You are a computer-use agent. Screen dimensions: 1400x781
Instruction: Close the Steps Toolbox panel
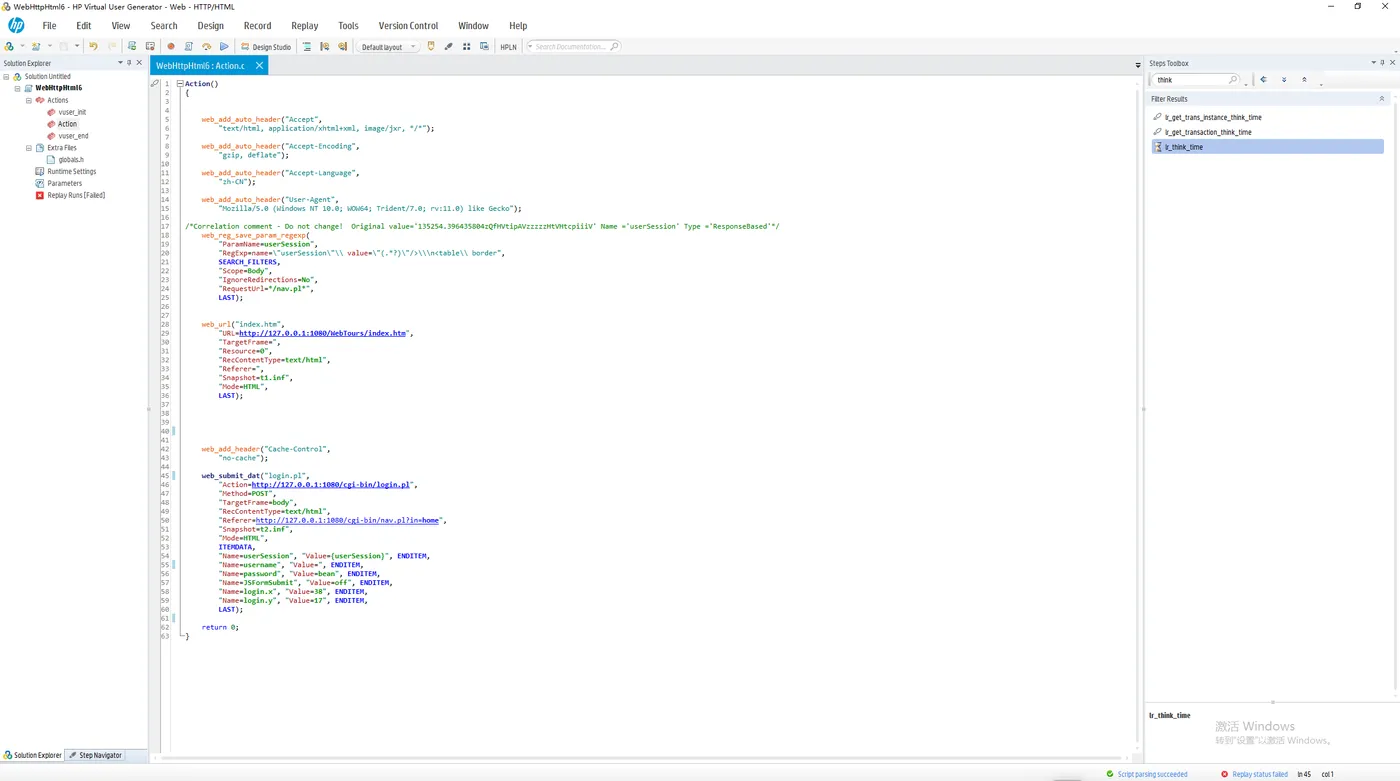pos(1393,63)
